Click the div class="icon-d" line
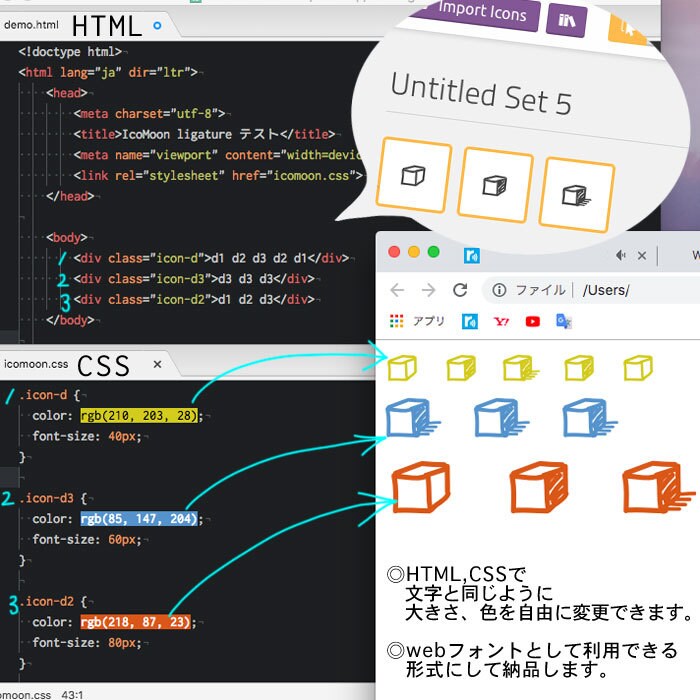The image size is (700, 700). click(x=211, y=258)
